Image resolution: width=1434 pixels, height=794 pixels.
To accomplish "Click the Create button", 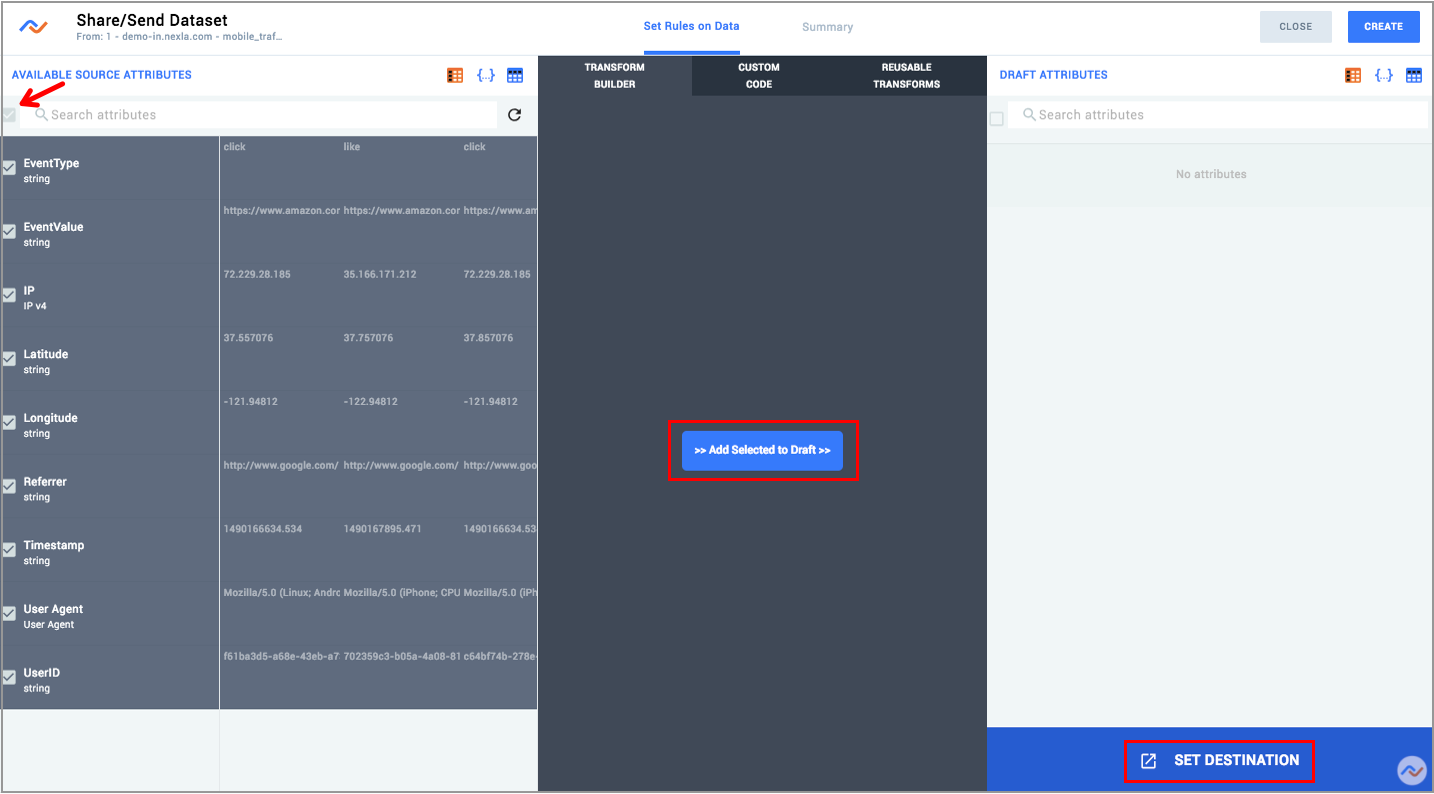I will pyautogui.click(x=1383, y=27).
